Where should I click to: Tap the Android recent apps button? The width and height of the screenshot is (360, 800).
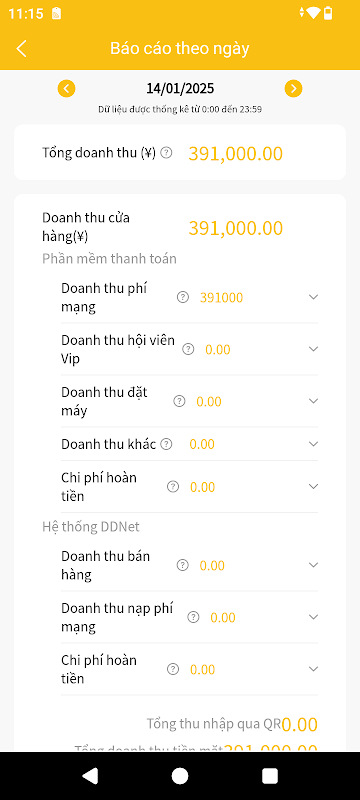pyautogui.click(x=270, y=776)
